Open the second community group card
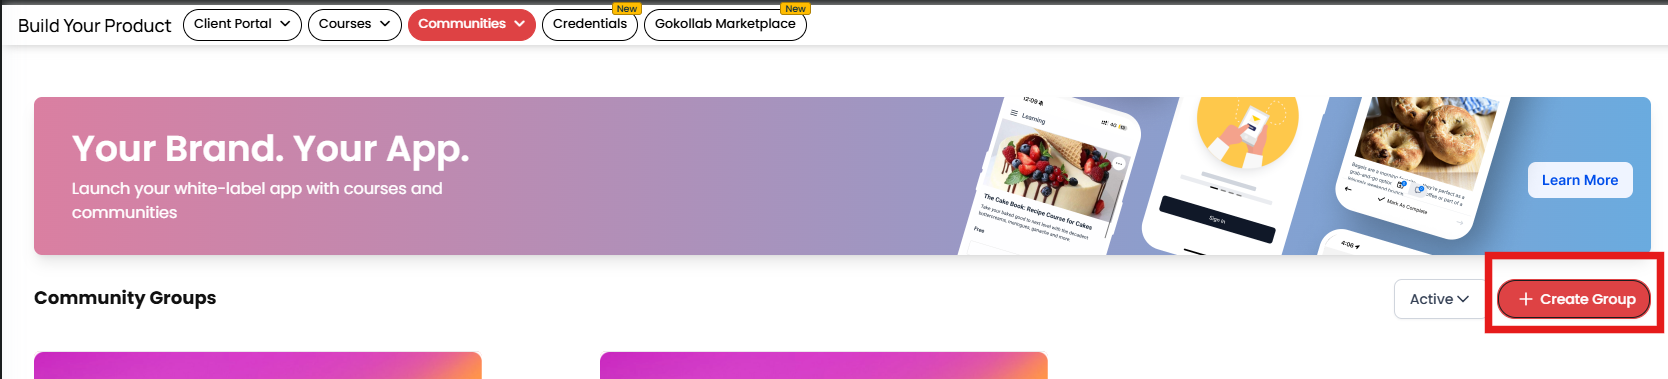Image resolution: width=1668 pixels, height=379 pixels. (824, 365)
